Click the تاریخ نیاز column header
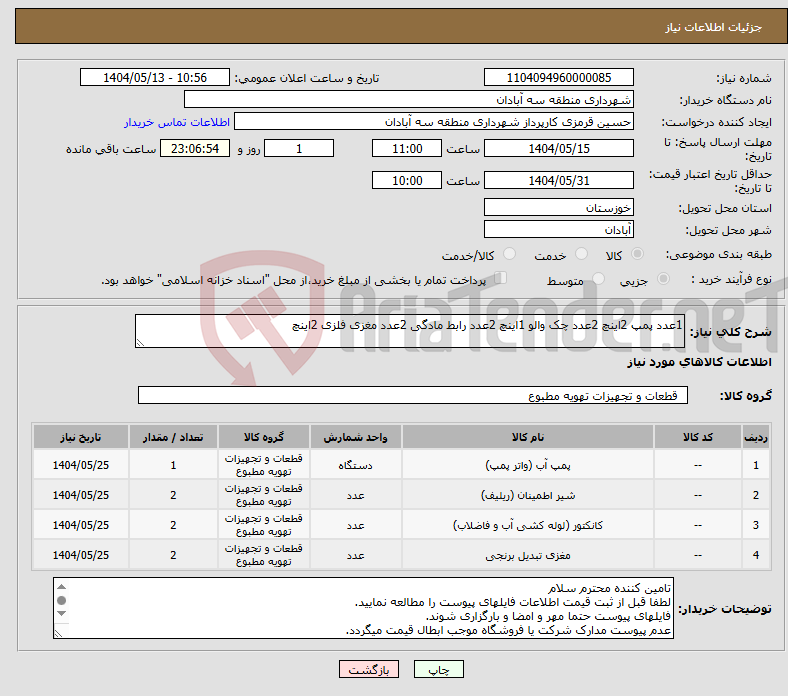This screenshot has width=788, height=696. point(80,437)
